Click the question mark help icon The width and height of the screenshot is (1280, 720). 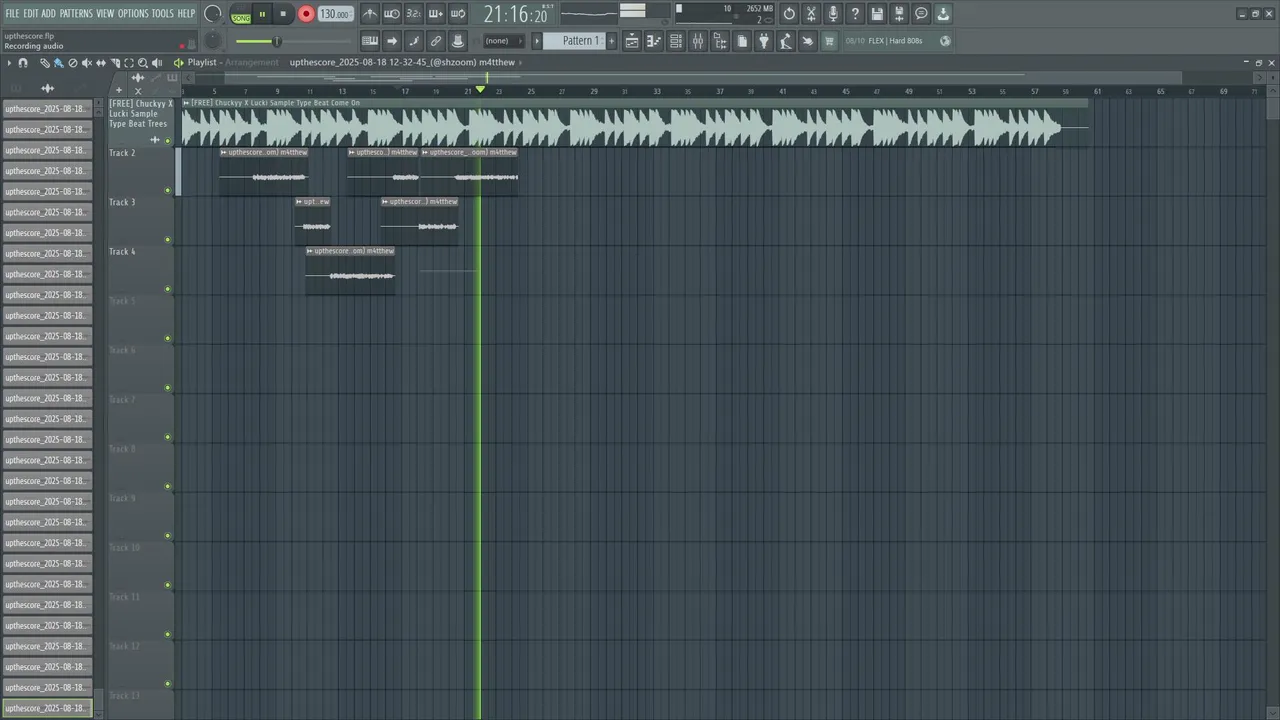(855, 14)
